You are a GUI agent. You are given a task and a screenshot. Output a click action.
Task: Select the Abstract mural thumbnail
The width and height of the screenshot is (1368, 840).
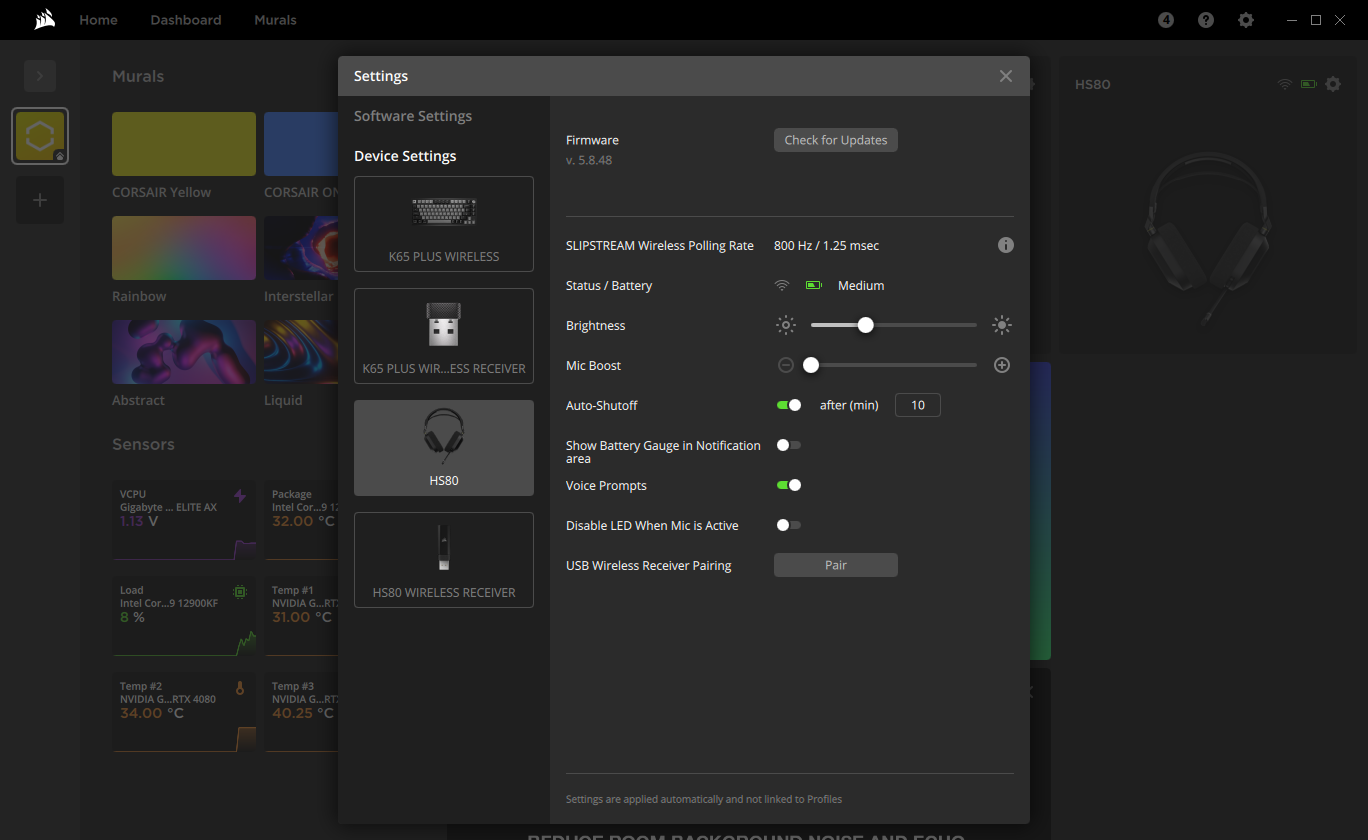tap(184, 352)
